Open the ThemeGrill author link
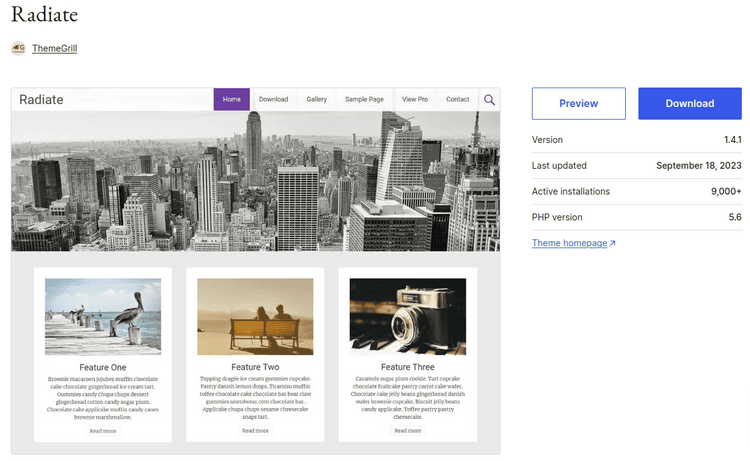 [54, 48]
